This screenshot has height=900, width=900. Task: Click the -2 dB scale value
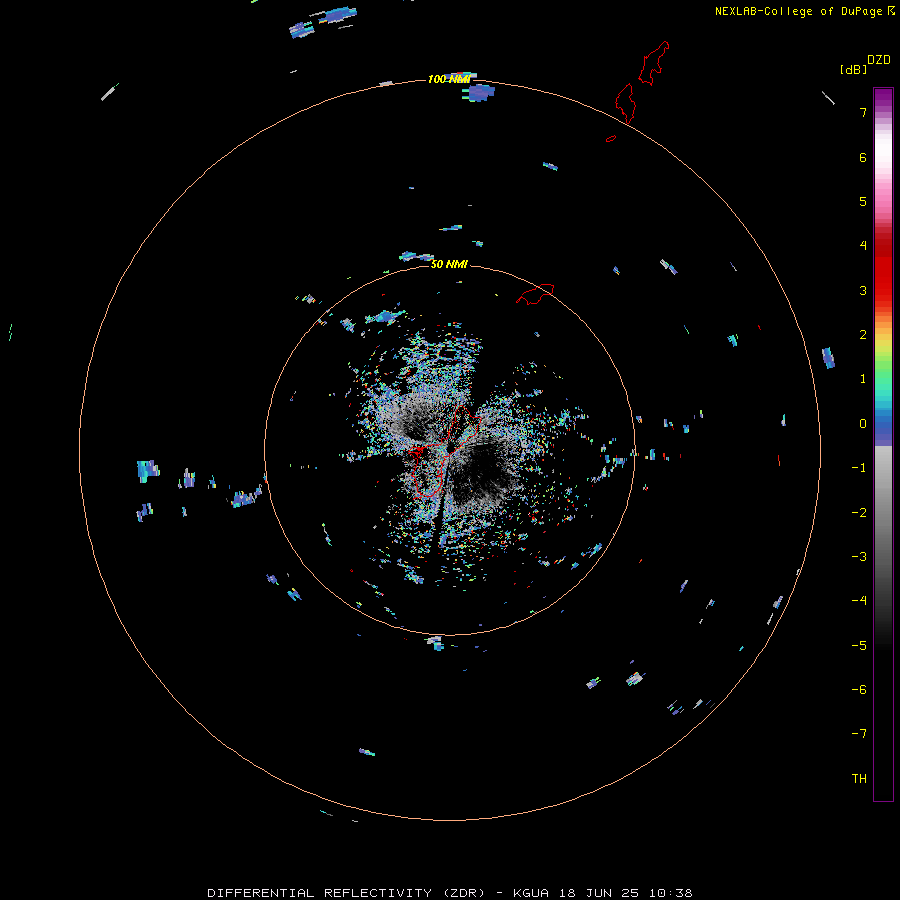[859, 513]
